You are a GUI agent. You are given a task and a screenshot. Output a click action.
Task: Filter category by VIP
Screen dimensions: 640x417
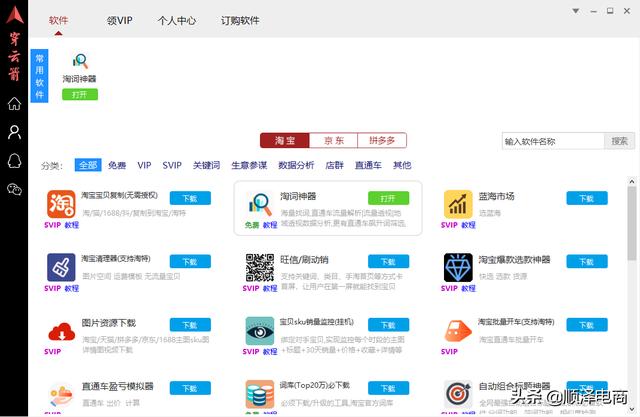pos(144,165)
